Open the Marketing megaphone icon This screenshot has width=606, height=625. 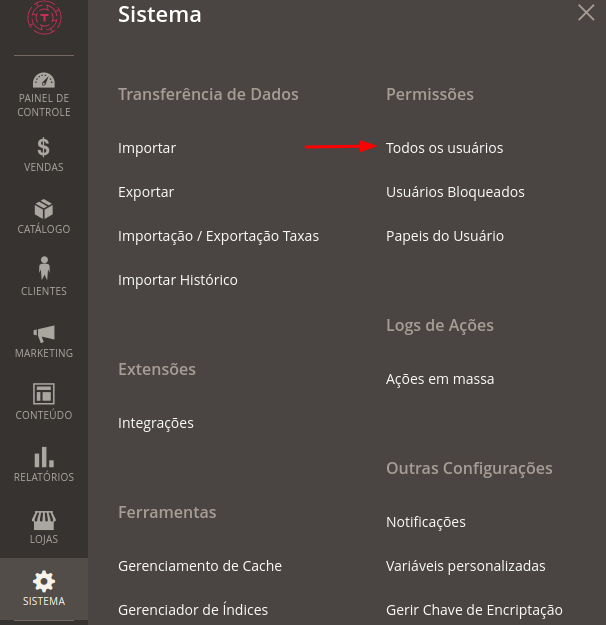44,334
